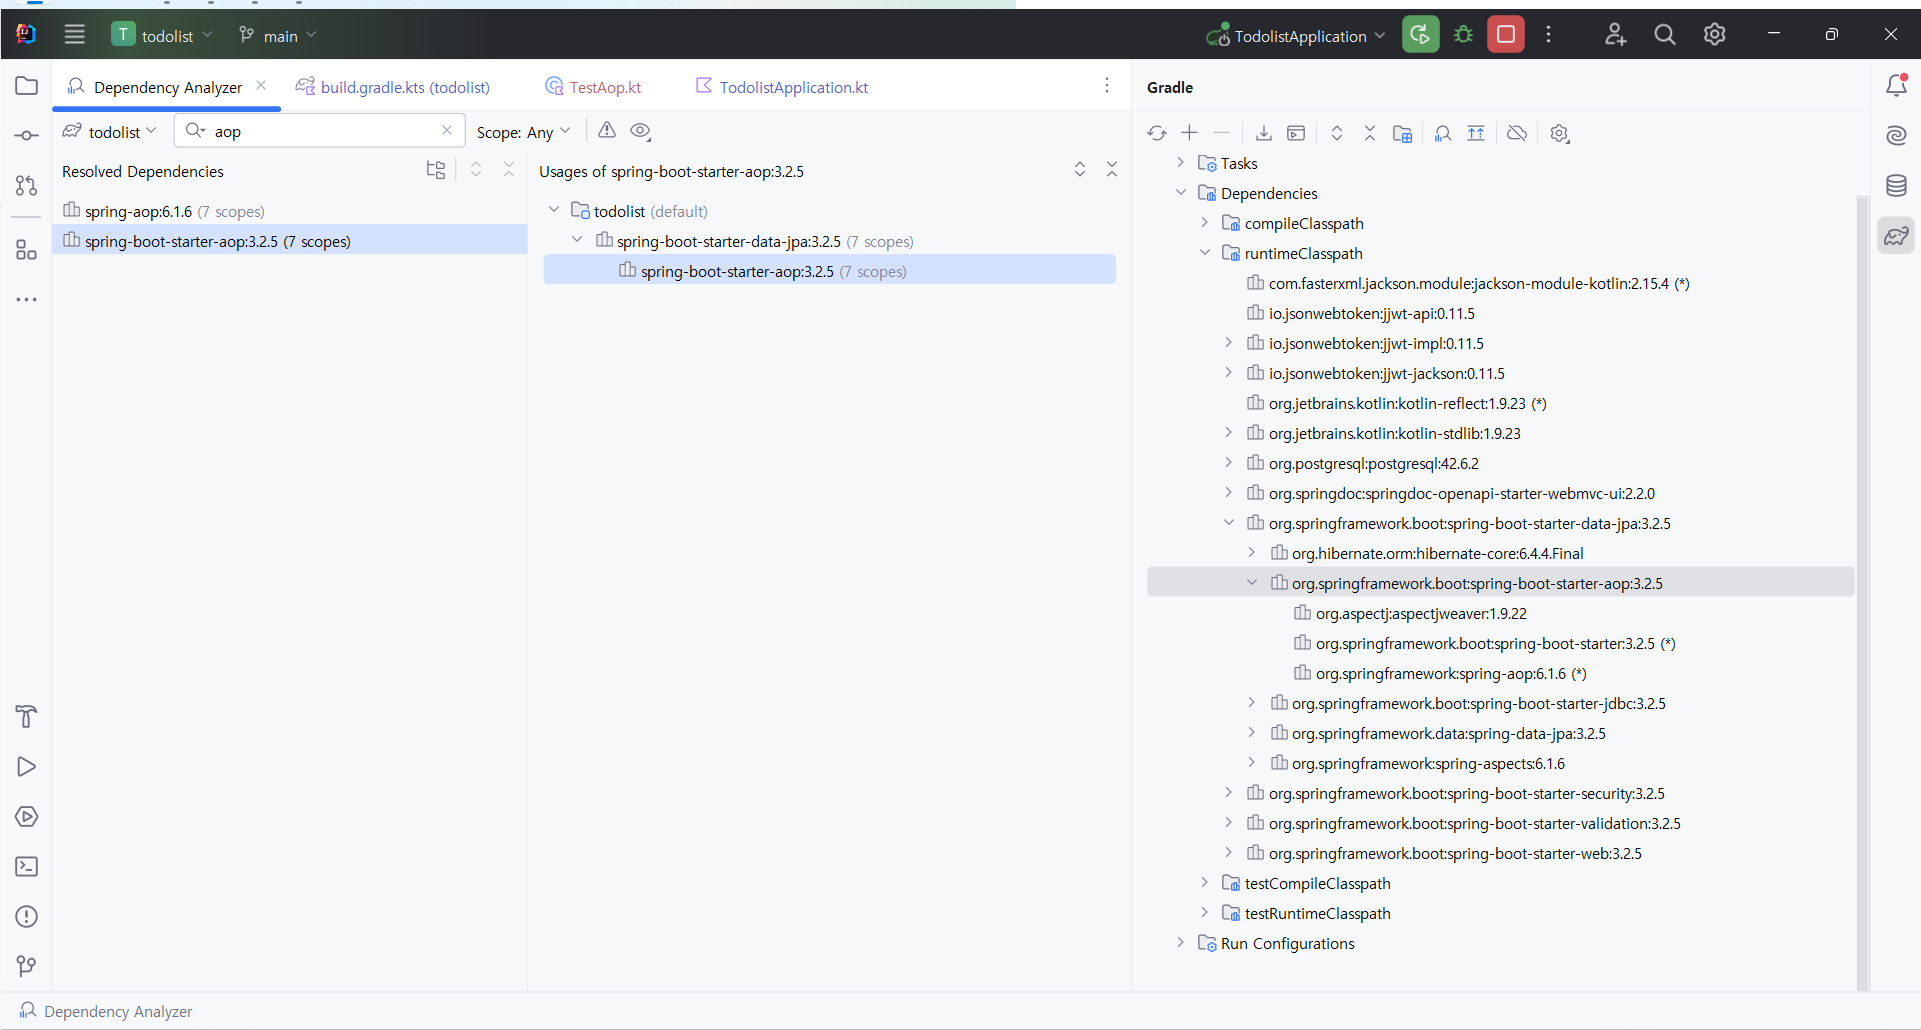The height and width of the screenshot is (1030, 1921).
Task: Toggle dependency view options eye icon
Action: (641, 131)
